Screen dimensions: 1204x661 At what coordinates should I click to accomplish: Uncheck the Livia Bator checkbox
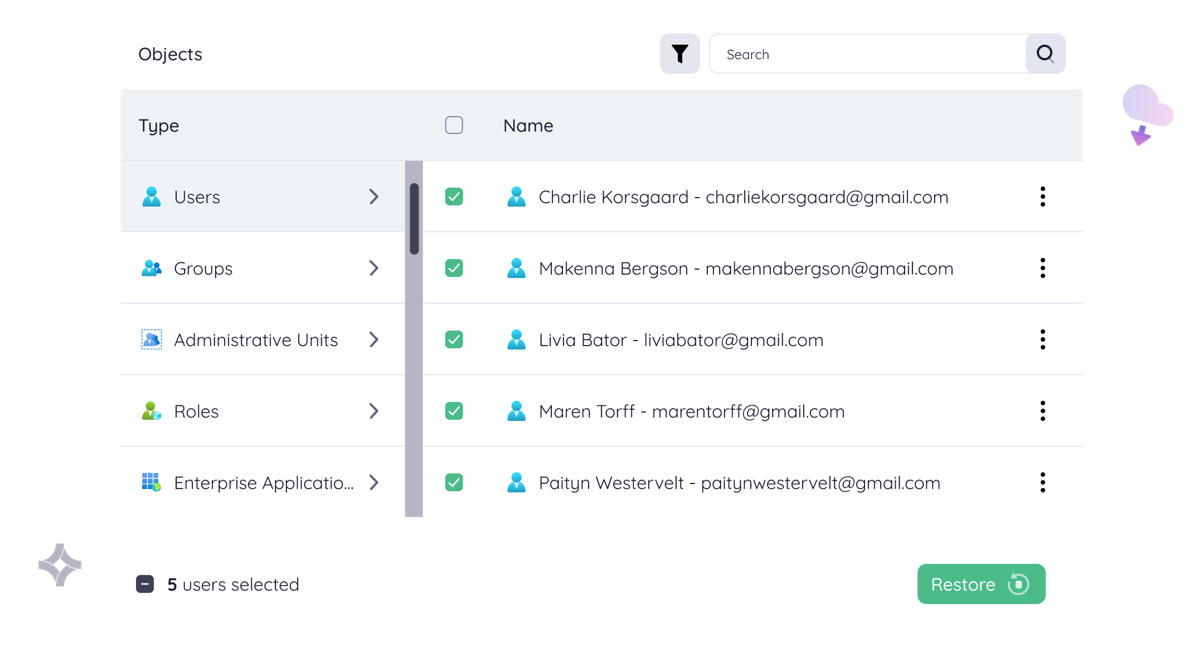click(x=454, y=340)
